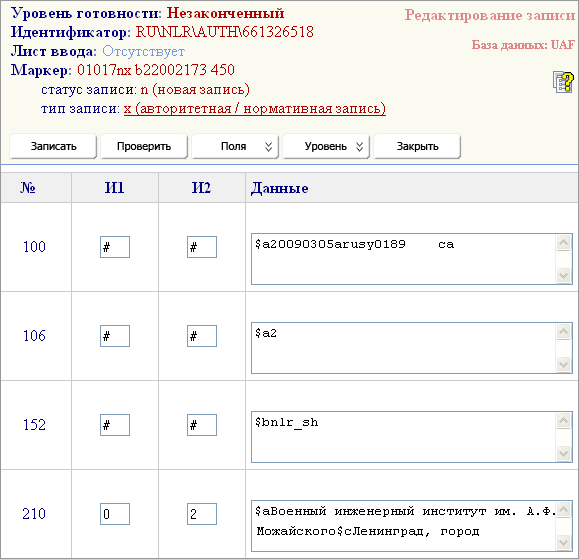This screenshot has height=559, width=579.
Task: Close the editor with Закрыть button
Action: click(x=417, y=147)
